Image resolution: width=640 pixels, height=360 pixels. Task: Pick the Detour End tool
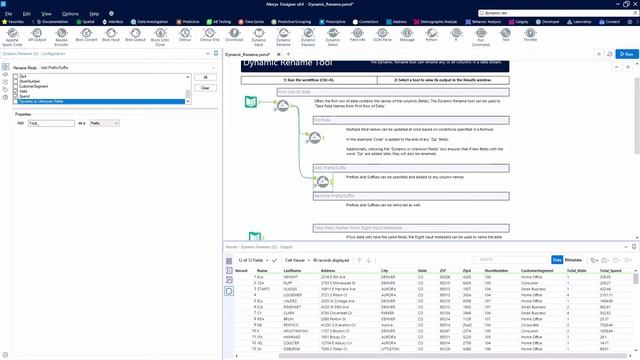pyautogui.click(x=209, y=35)
